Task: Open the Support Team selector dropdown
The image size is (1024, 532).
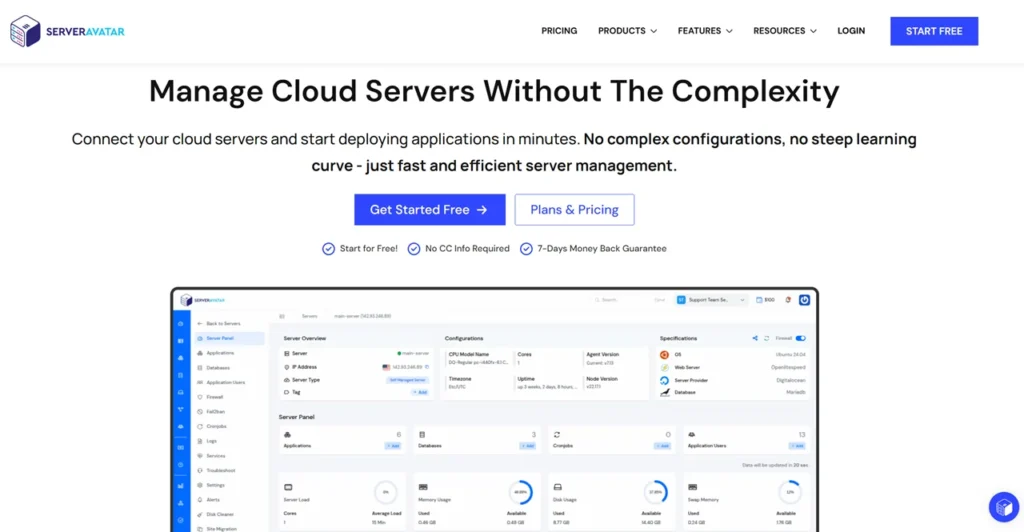Action: (x=711, y=300)
